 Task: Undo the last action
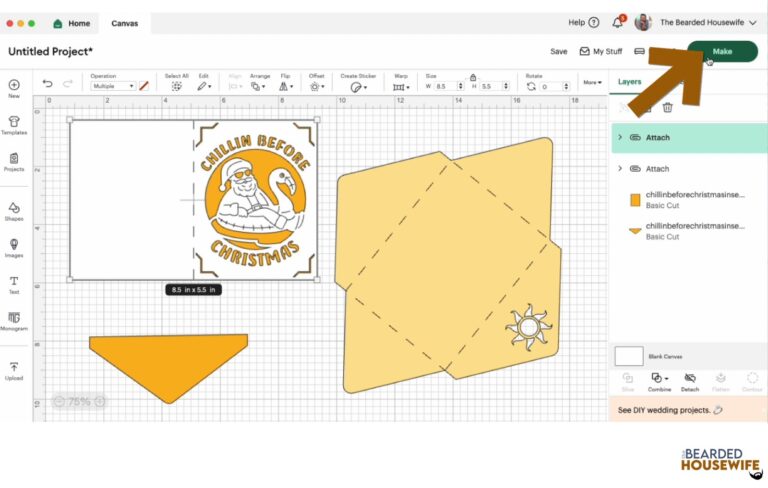[48, 83]
